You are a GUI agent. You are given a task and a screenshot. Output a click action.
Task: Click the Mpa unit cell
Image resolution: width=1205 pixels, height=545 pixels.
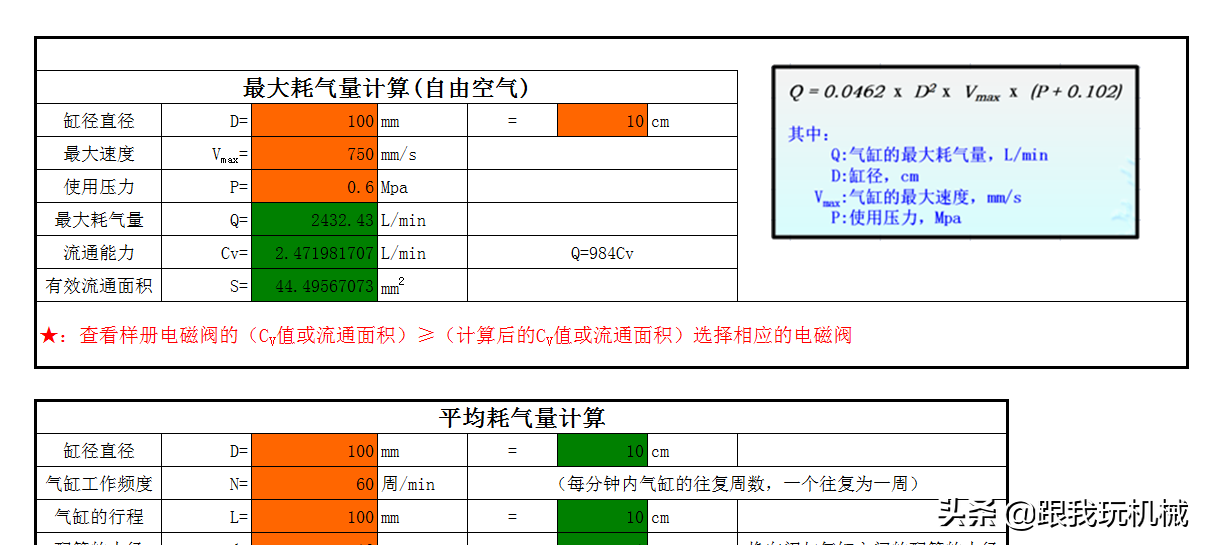pos(422,187)
